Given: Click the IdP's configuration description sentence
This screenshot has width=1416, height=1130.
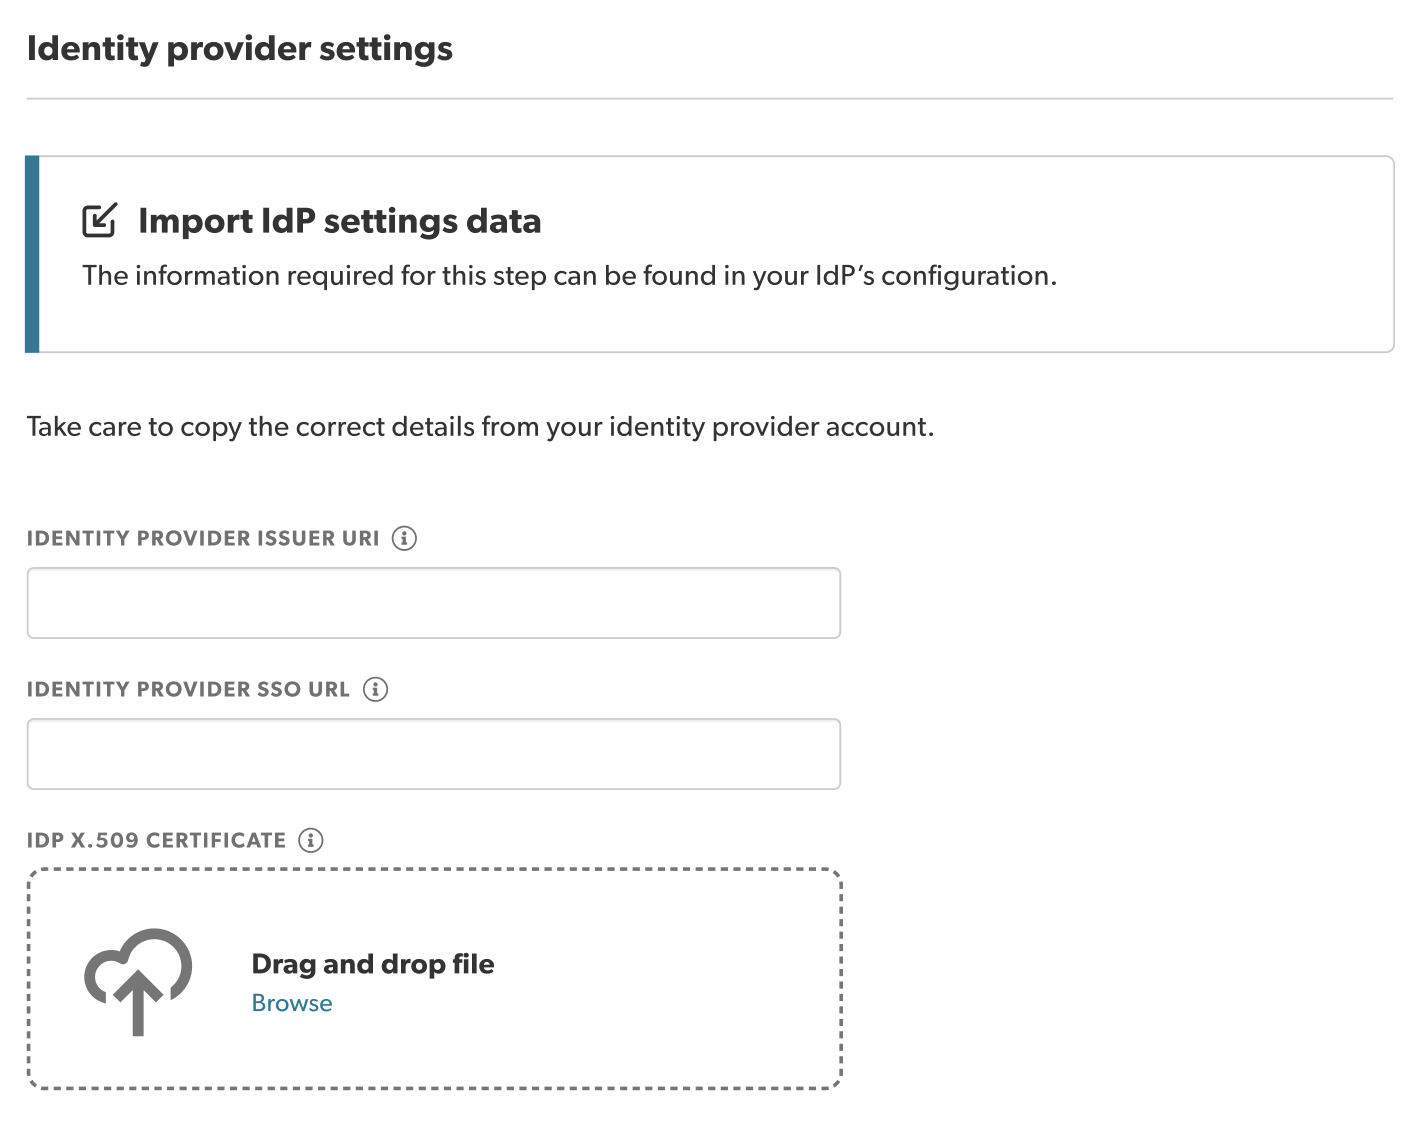Looking at the screenshot, I should 569,276.
